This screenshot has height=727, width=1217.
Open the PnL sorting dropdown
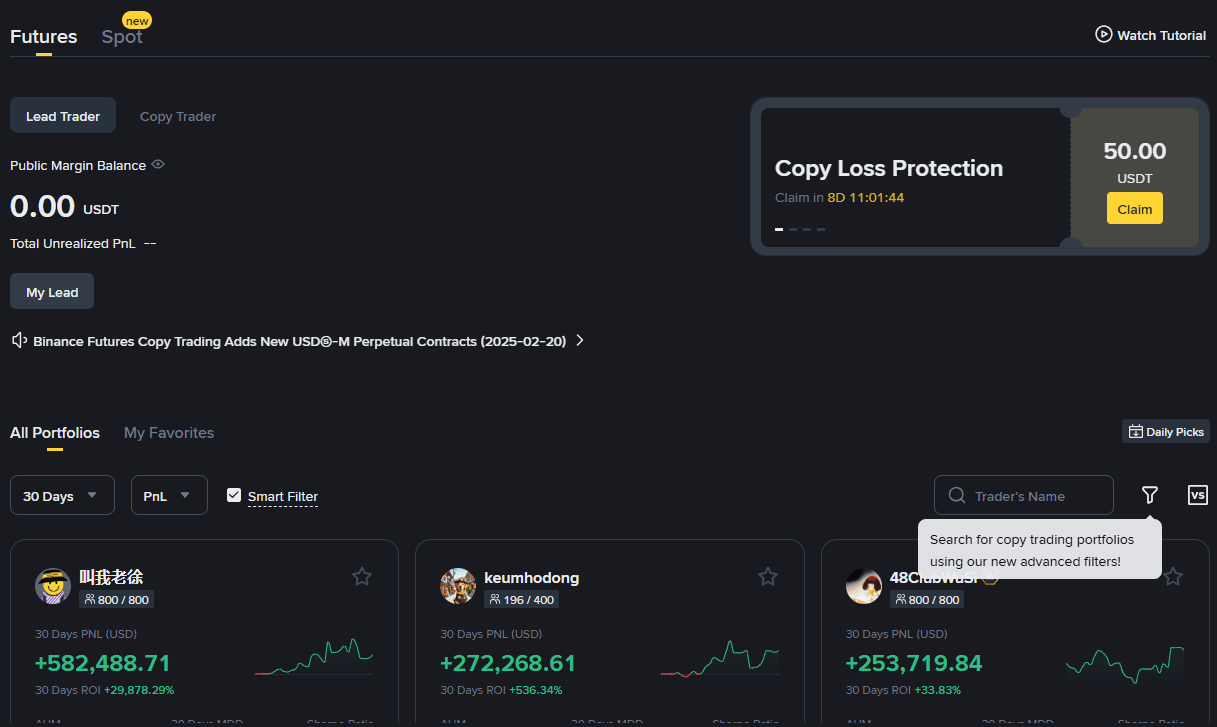click(x=168, y=495)
